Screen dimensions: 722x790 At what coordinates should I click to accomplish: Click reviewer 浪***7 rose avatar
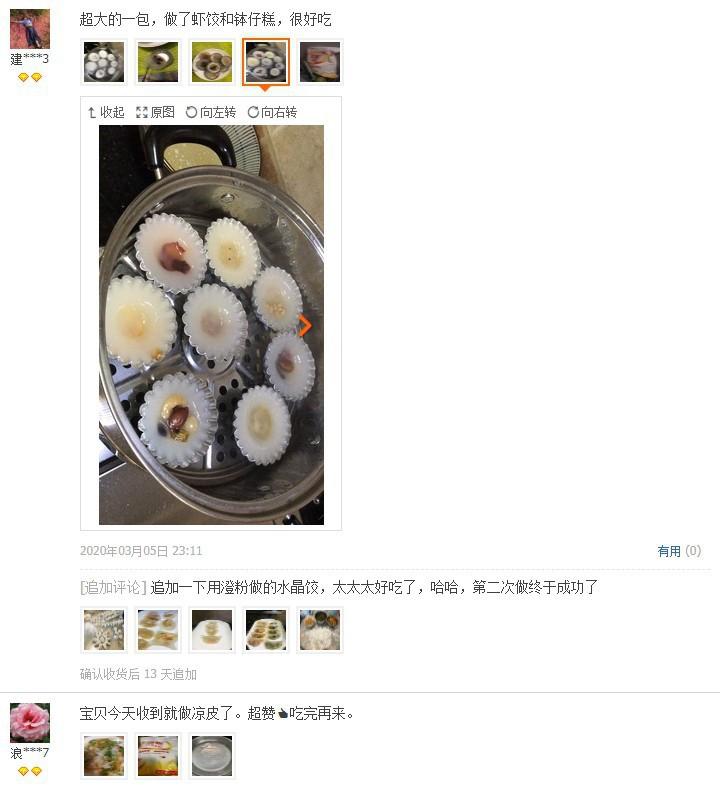tap(30, 723)
